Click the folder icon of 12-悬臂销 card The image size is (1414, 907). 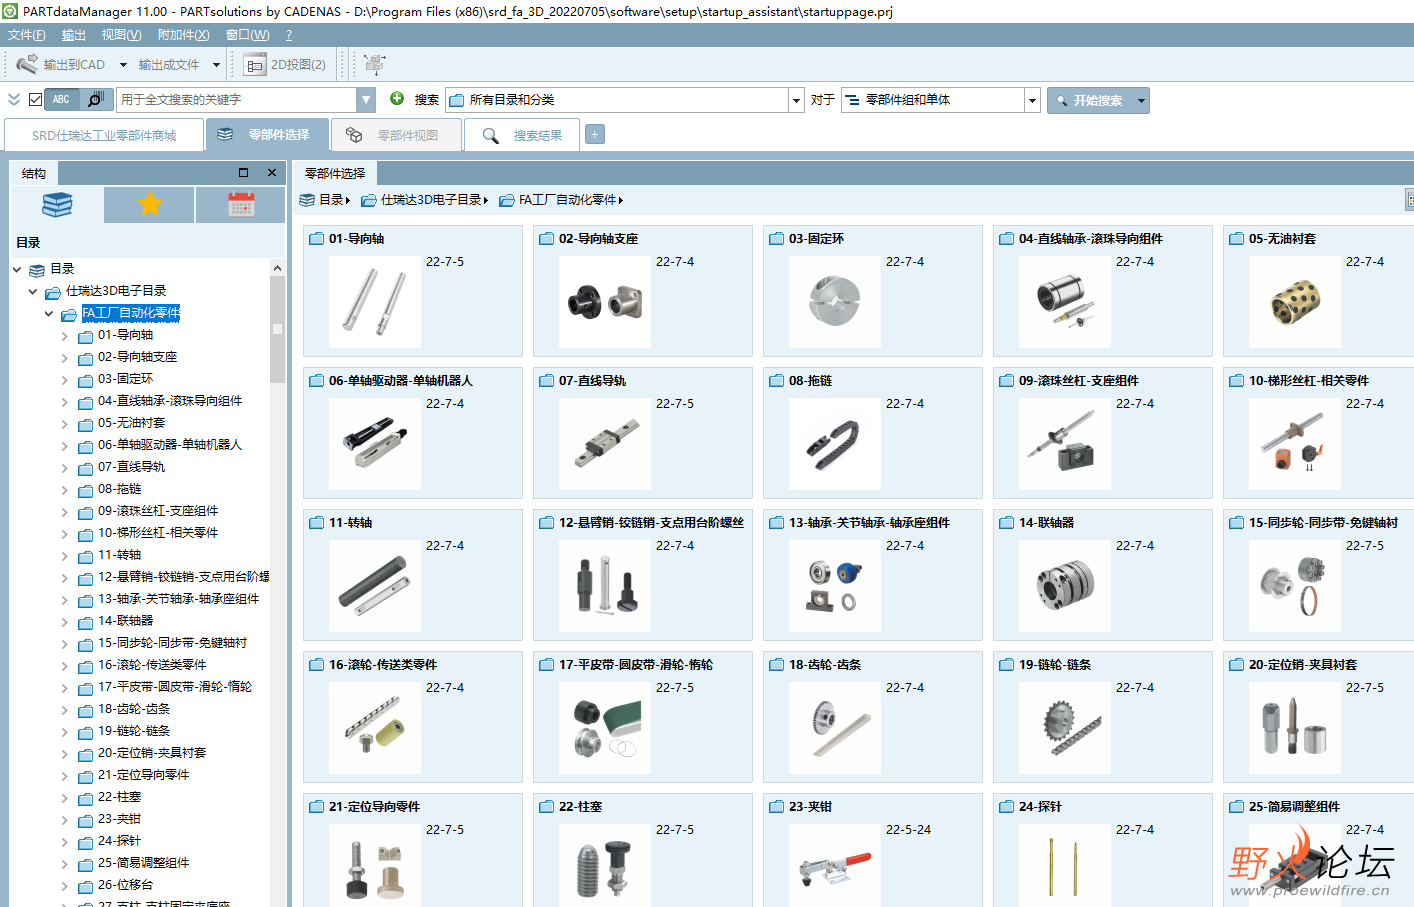coord(547,523)
